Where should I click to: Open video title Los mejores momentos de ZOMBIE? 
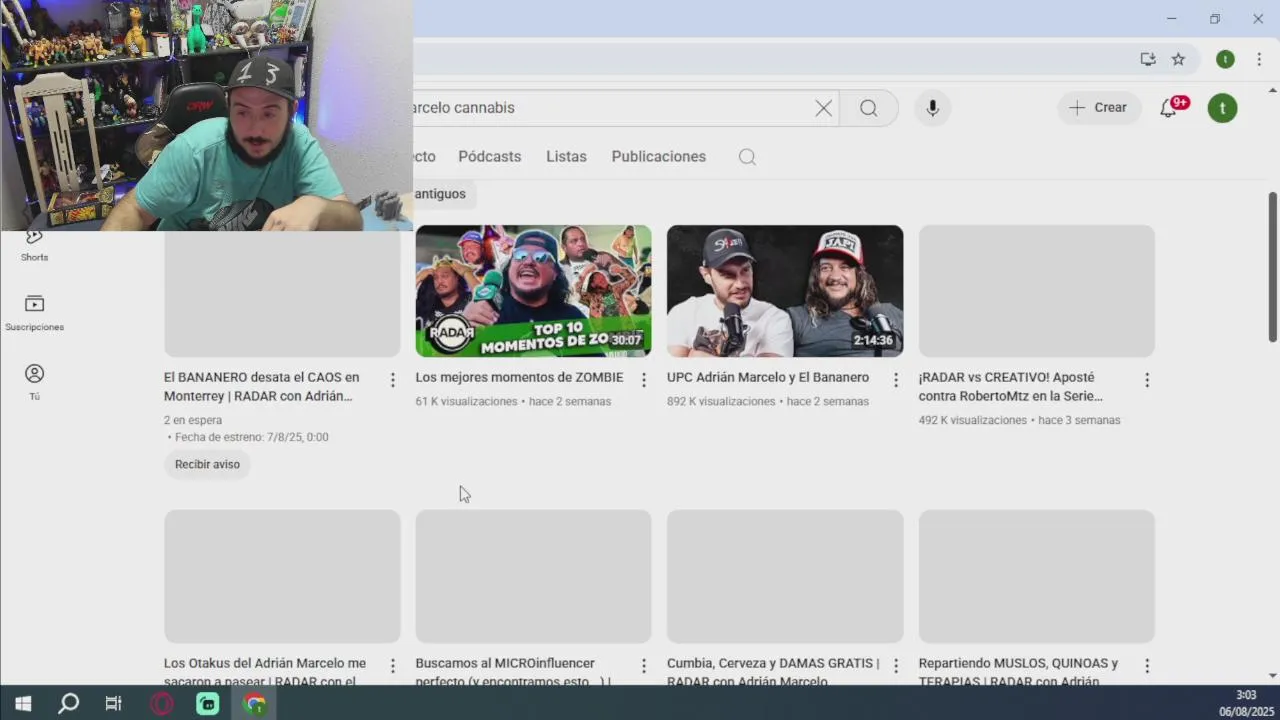tap(519, 378)
